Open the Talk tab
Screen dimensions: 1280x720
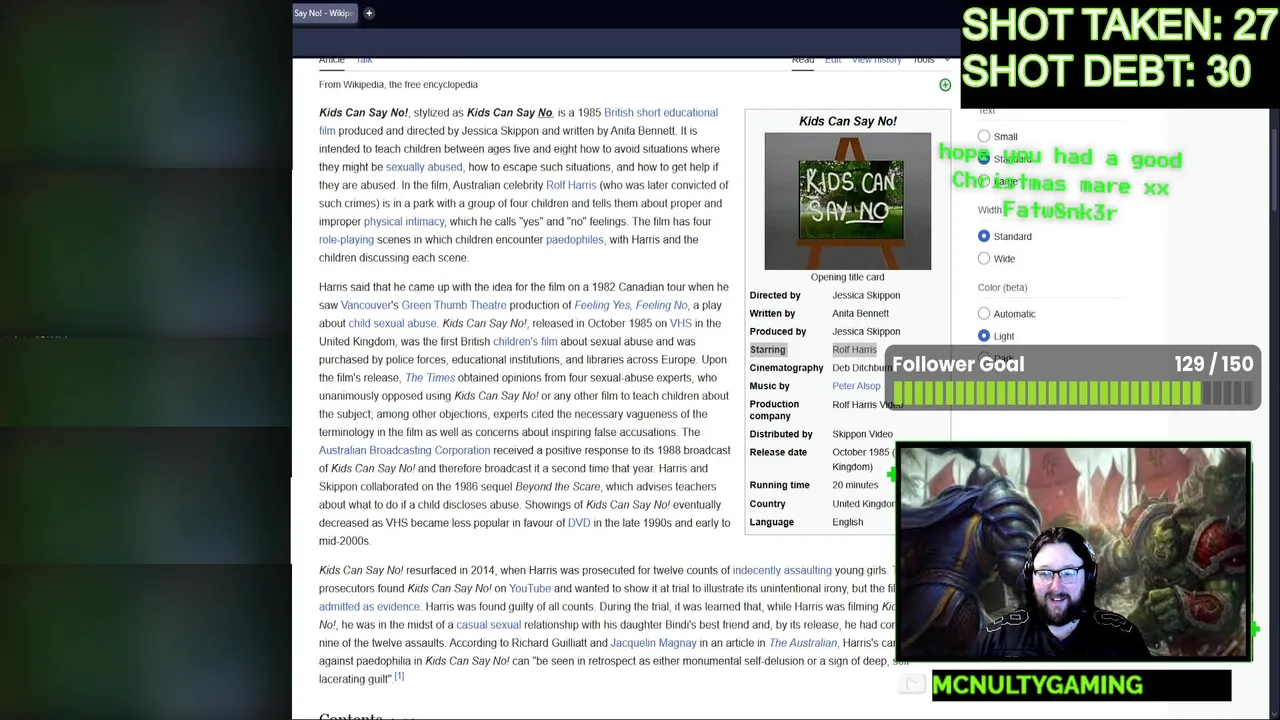(x=364, y=60)
